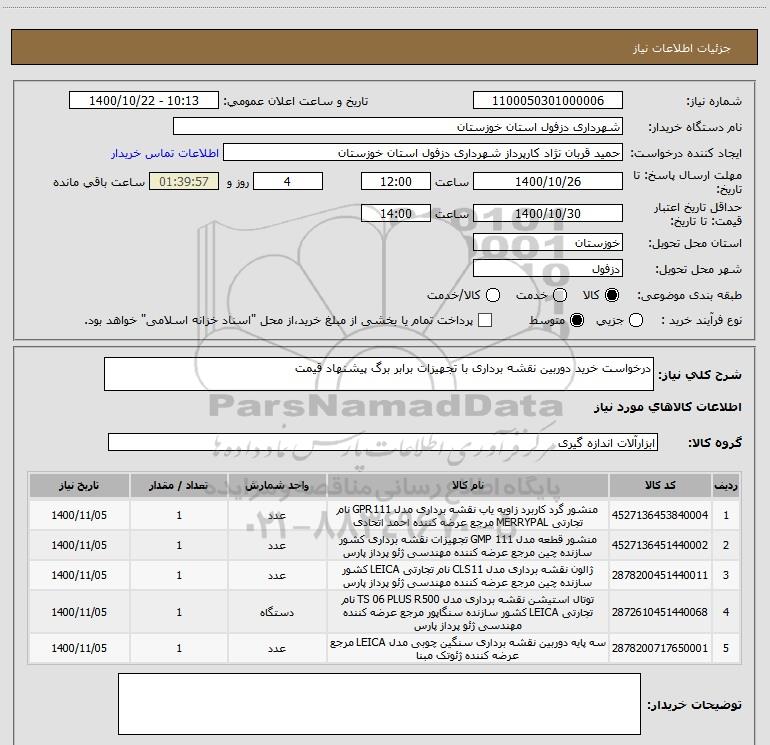Click the شماره نیاز field 1100050301000006
Screen dimensions: 770x745
(x=548, y=101)
